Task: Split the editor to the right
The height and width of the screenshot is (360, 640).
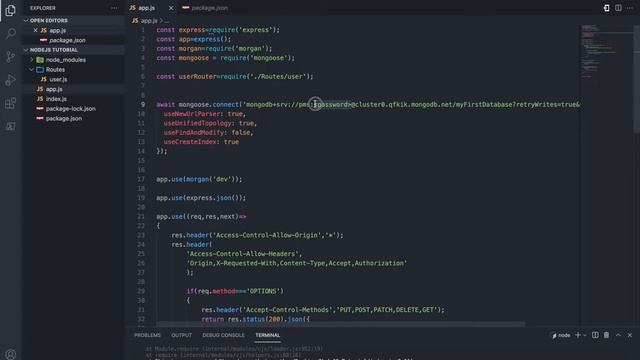Action: point(618,8)
